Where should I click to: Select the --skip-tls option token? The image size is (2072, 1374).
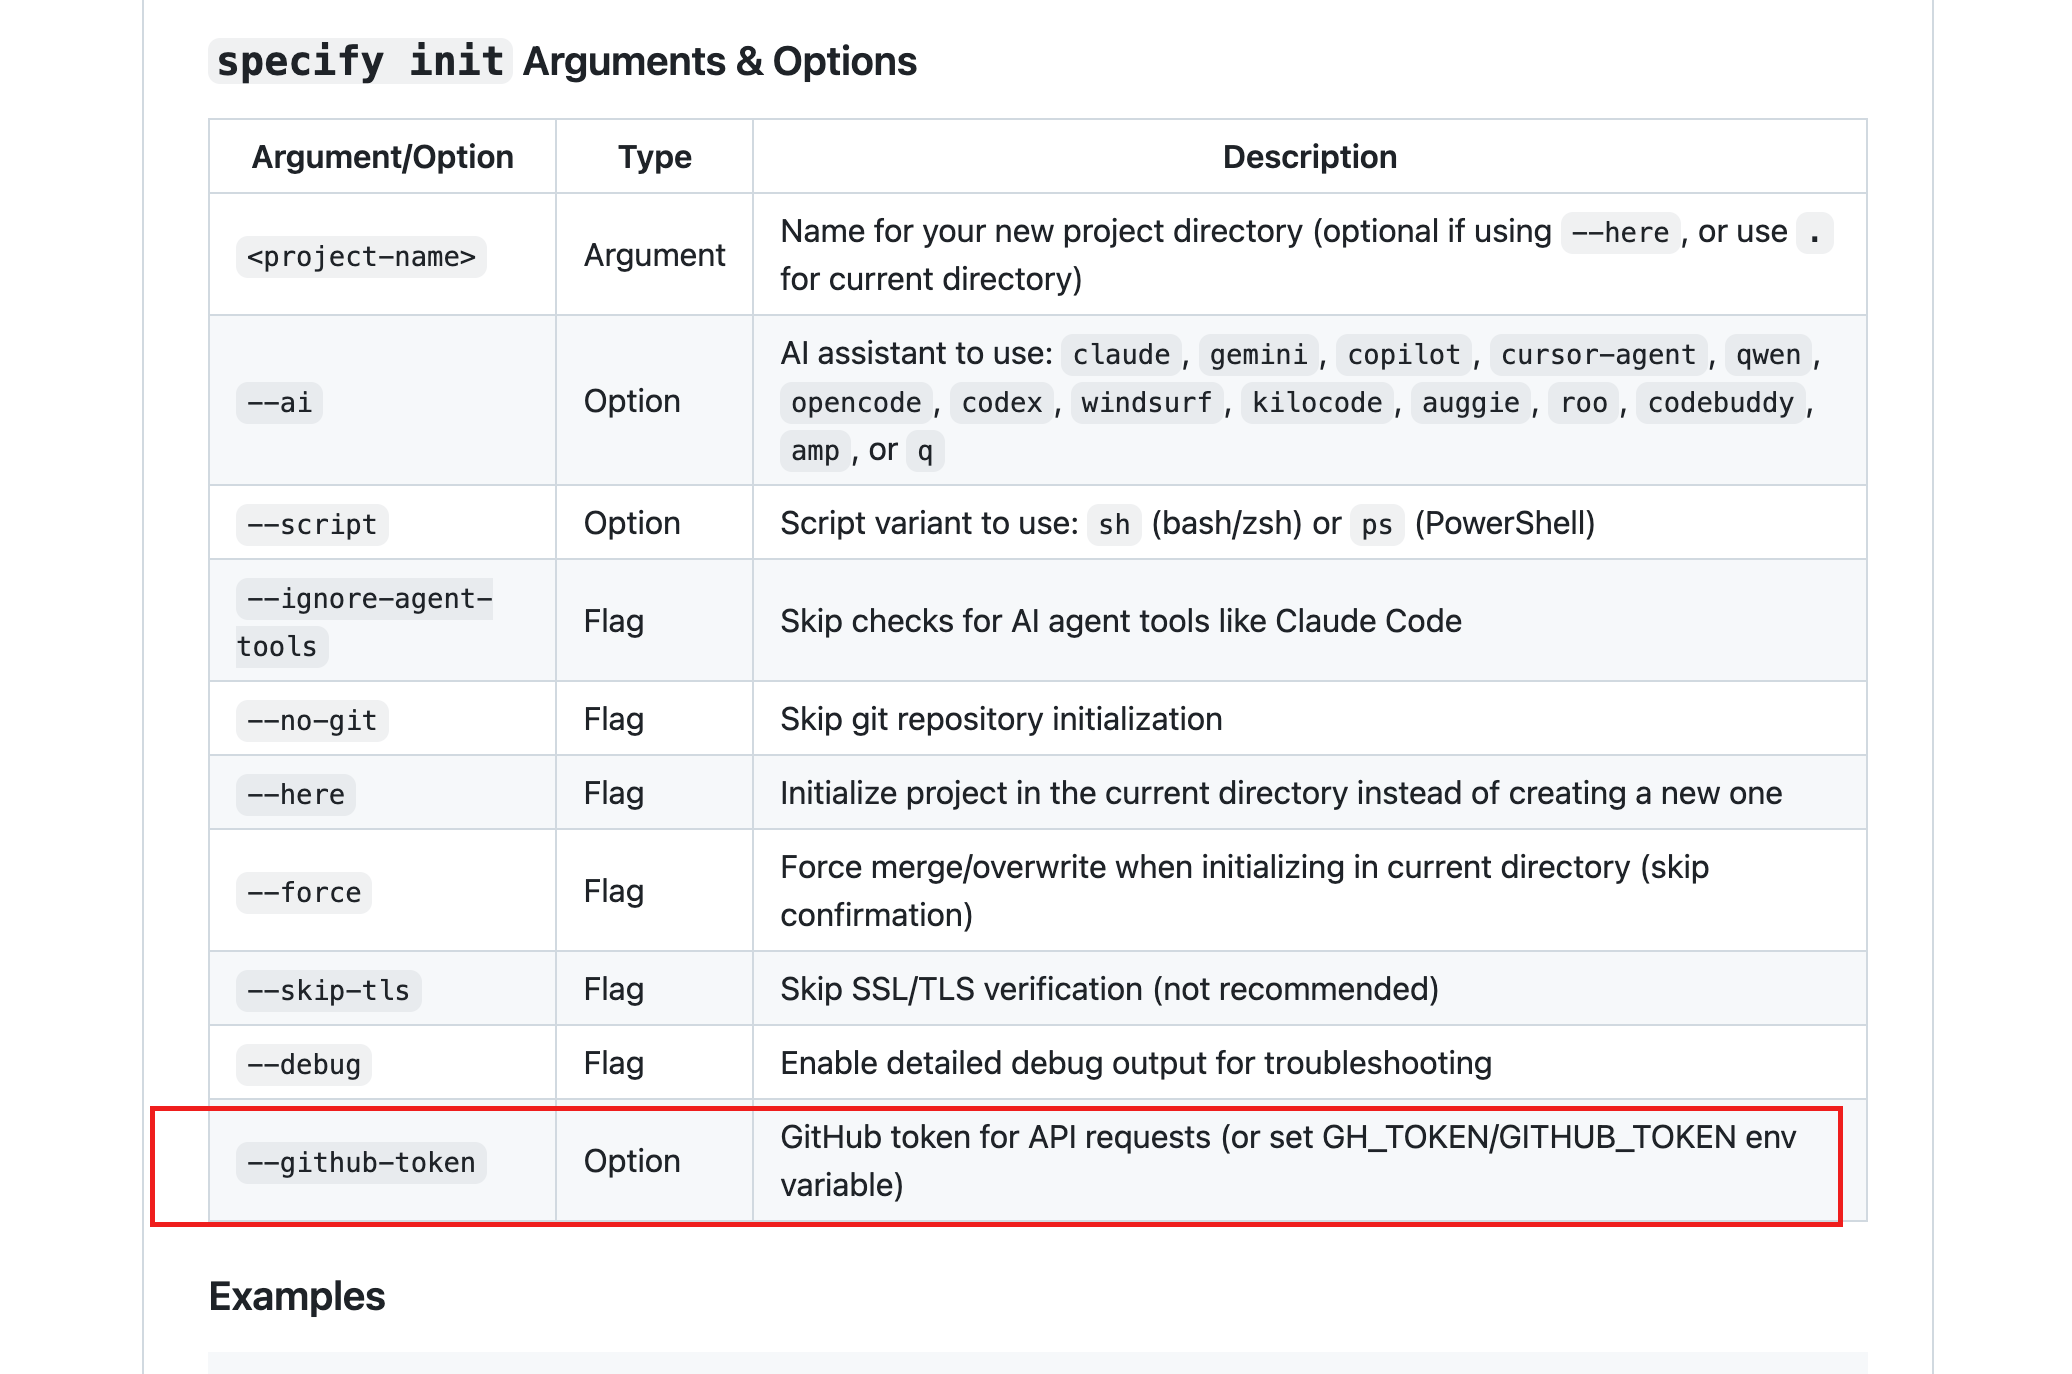[328, 989]
